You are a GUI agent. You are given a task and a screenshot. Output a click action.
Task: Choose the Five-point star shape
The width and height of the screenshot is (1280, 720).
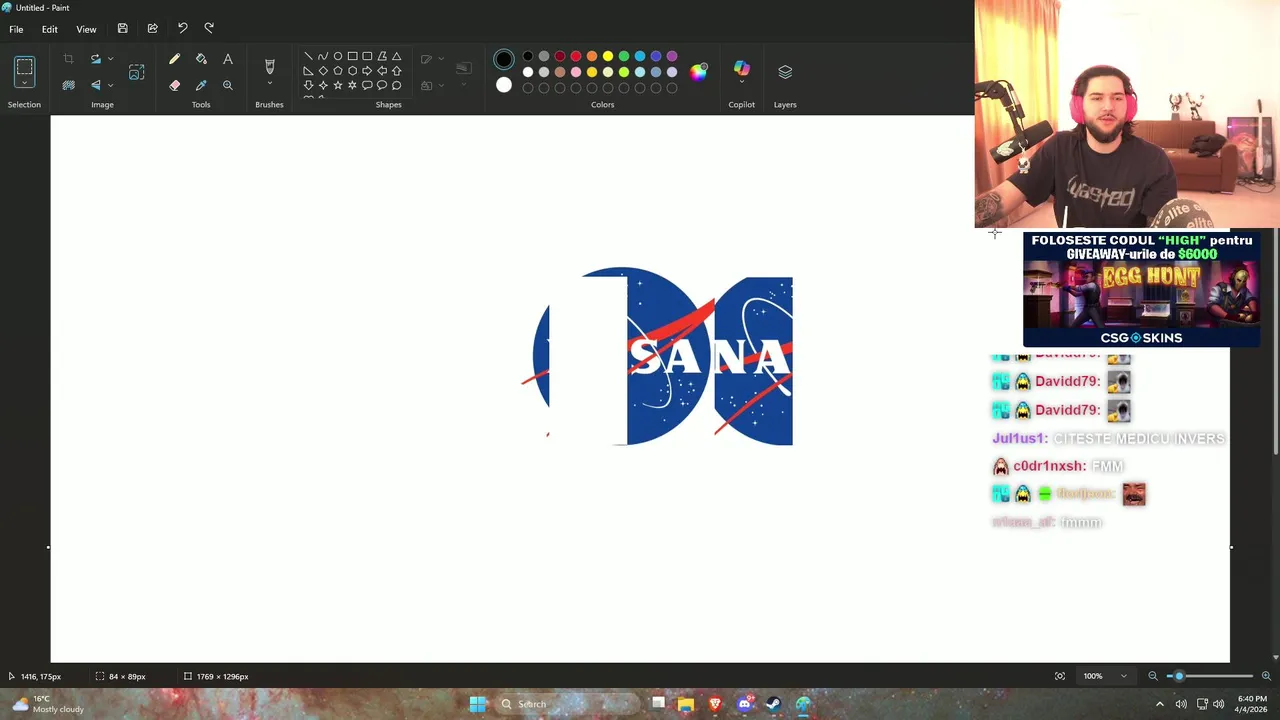pos(338,85)
